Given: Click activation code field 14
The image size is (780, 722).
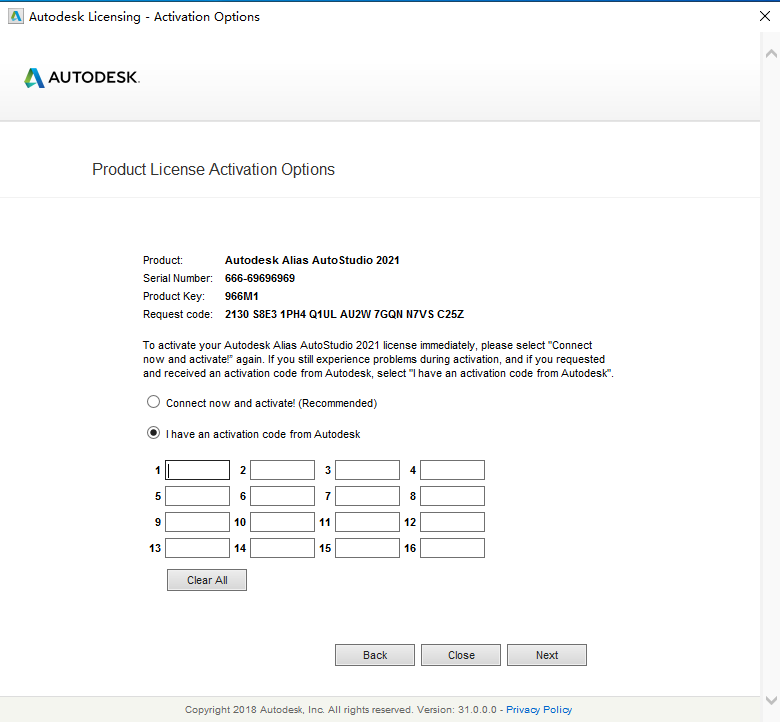Looking at the screenshot, I should click(x=283, y=548).
